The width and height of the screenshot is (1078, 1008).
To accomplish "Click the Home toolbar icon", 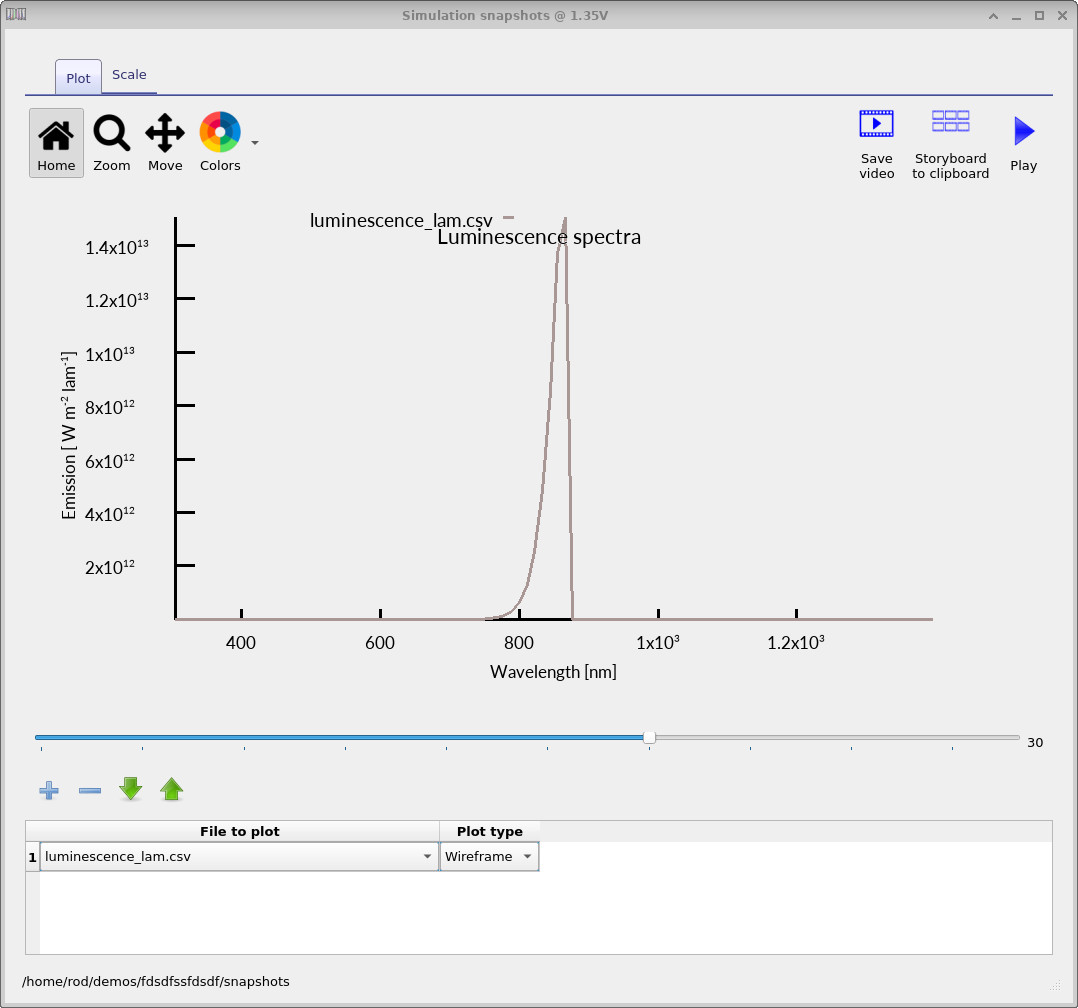I will point(56,143).
